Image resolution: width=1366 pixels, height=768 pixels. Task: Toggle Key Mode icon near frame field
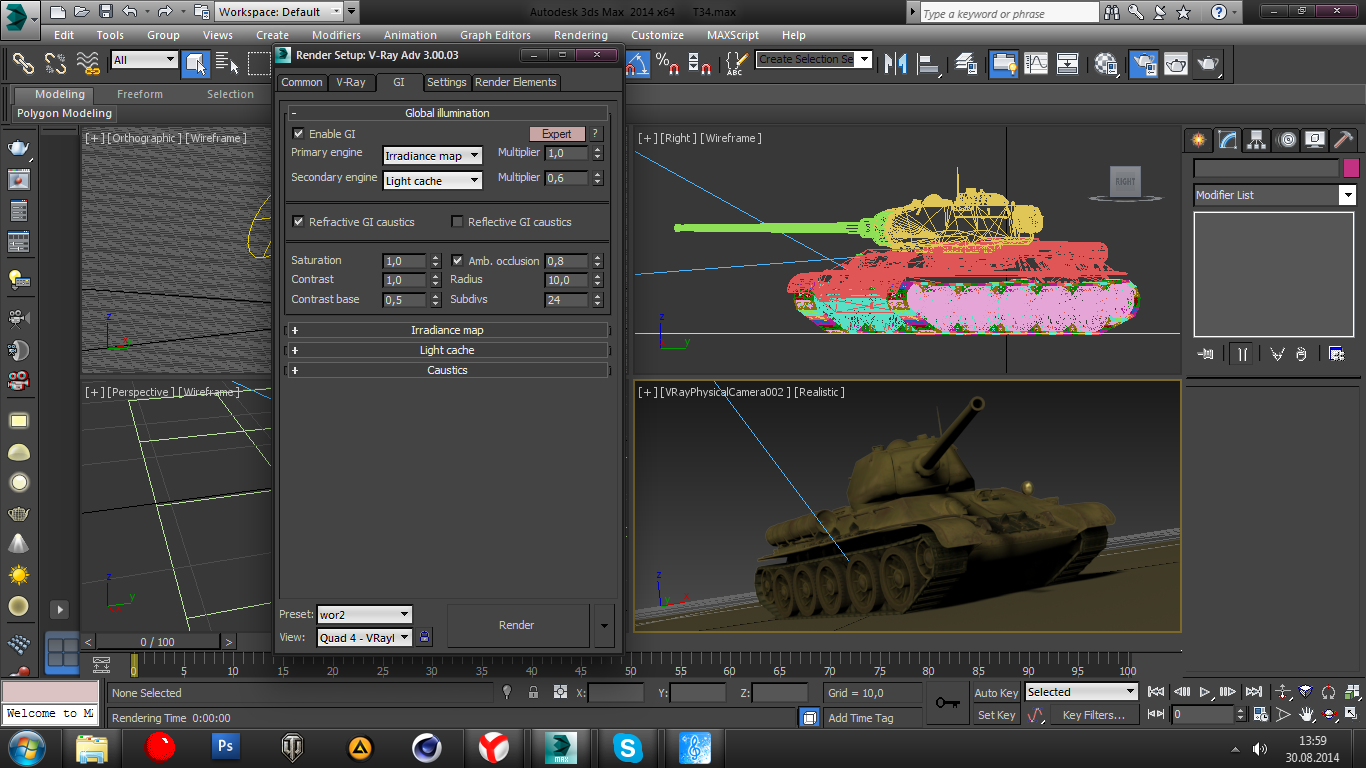[1156, 714]
